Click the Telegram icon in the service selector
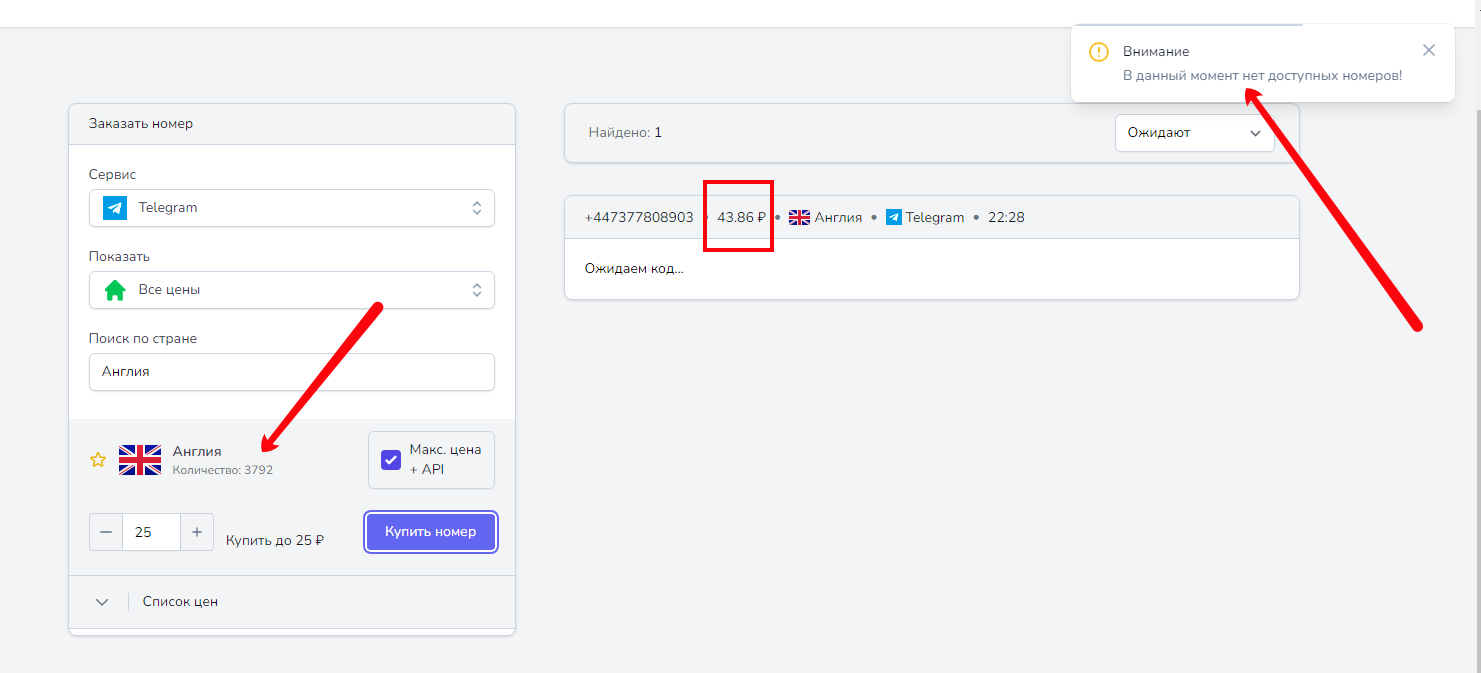Viewport: 1481px width, 673px height. click(x=115, y=208)
